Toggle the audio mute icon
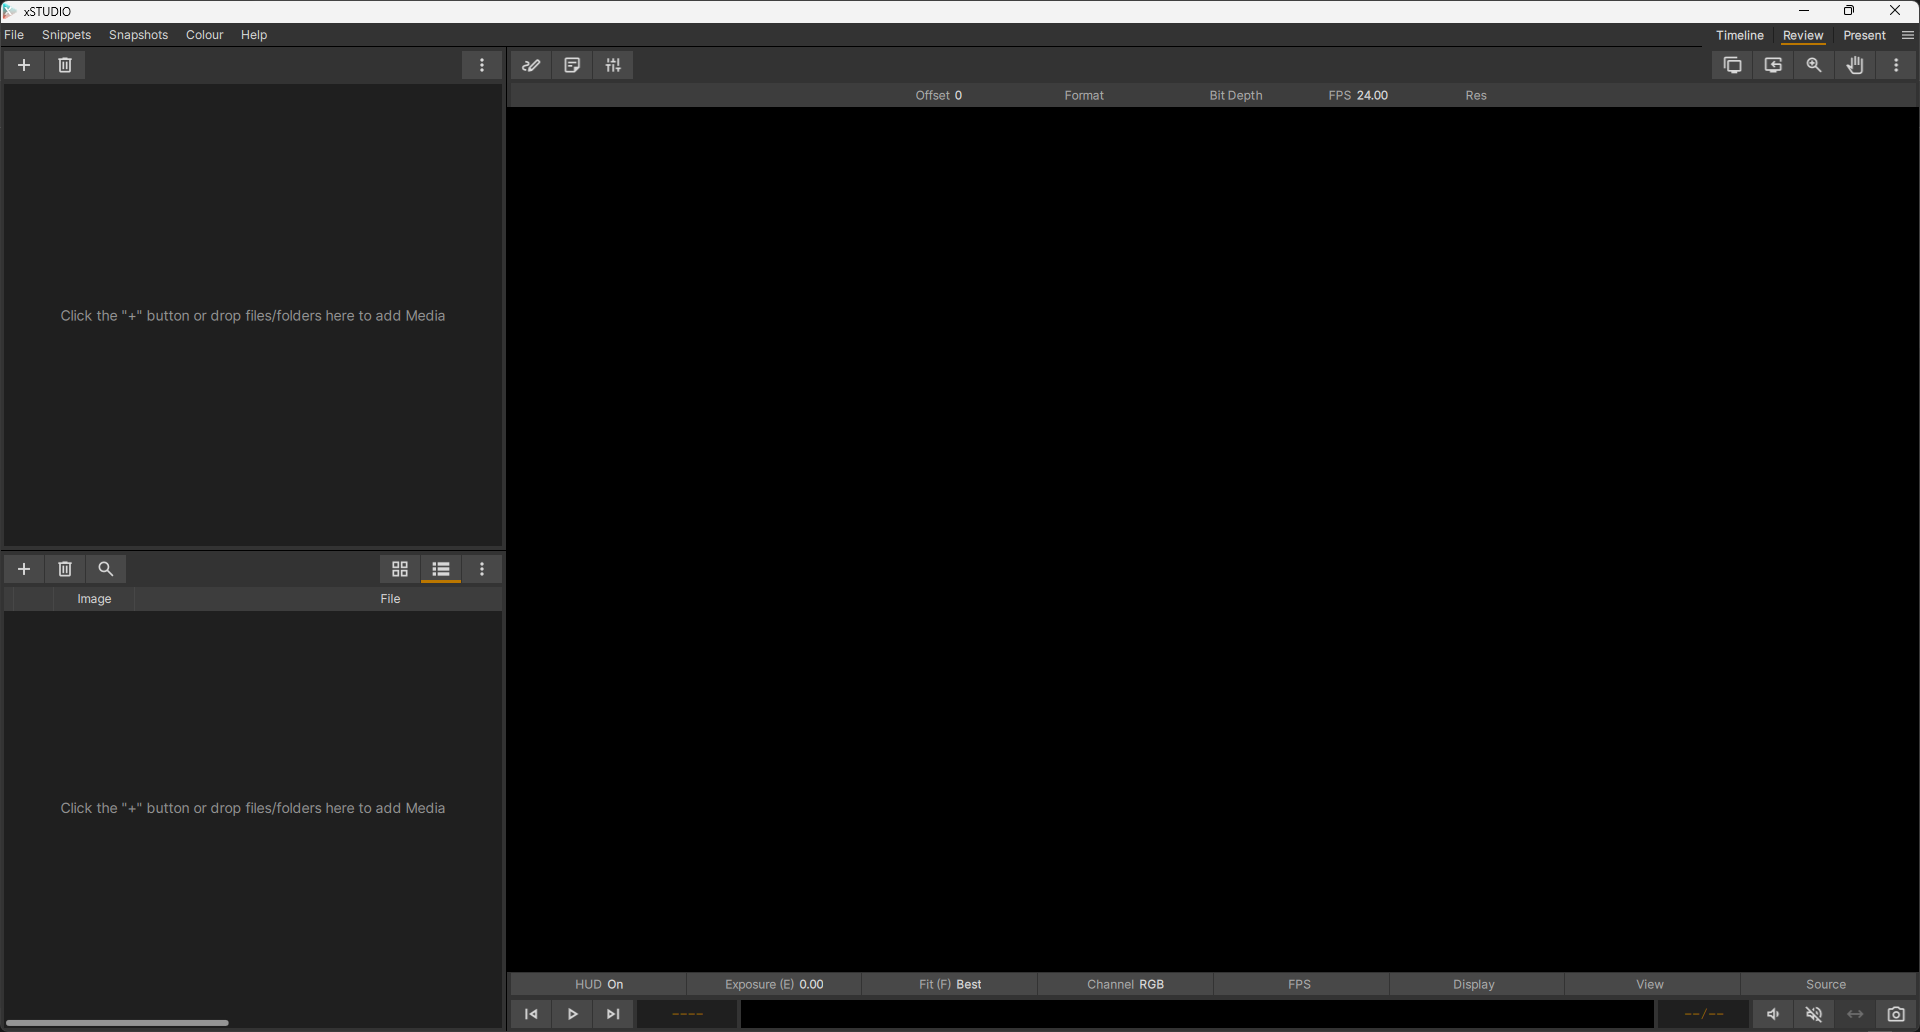 [1814, 1014]
